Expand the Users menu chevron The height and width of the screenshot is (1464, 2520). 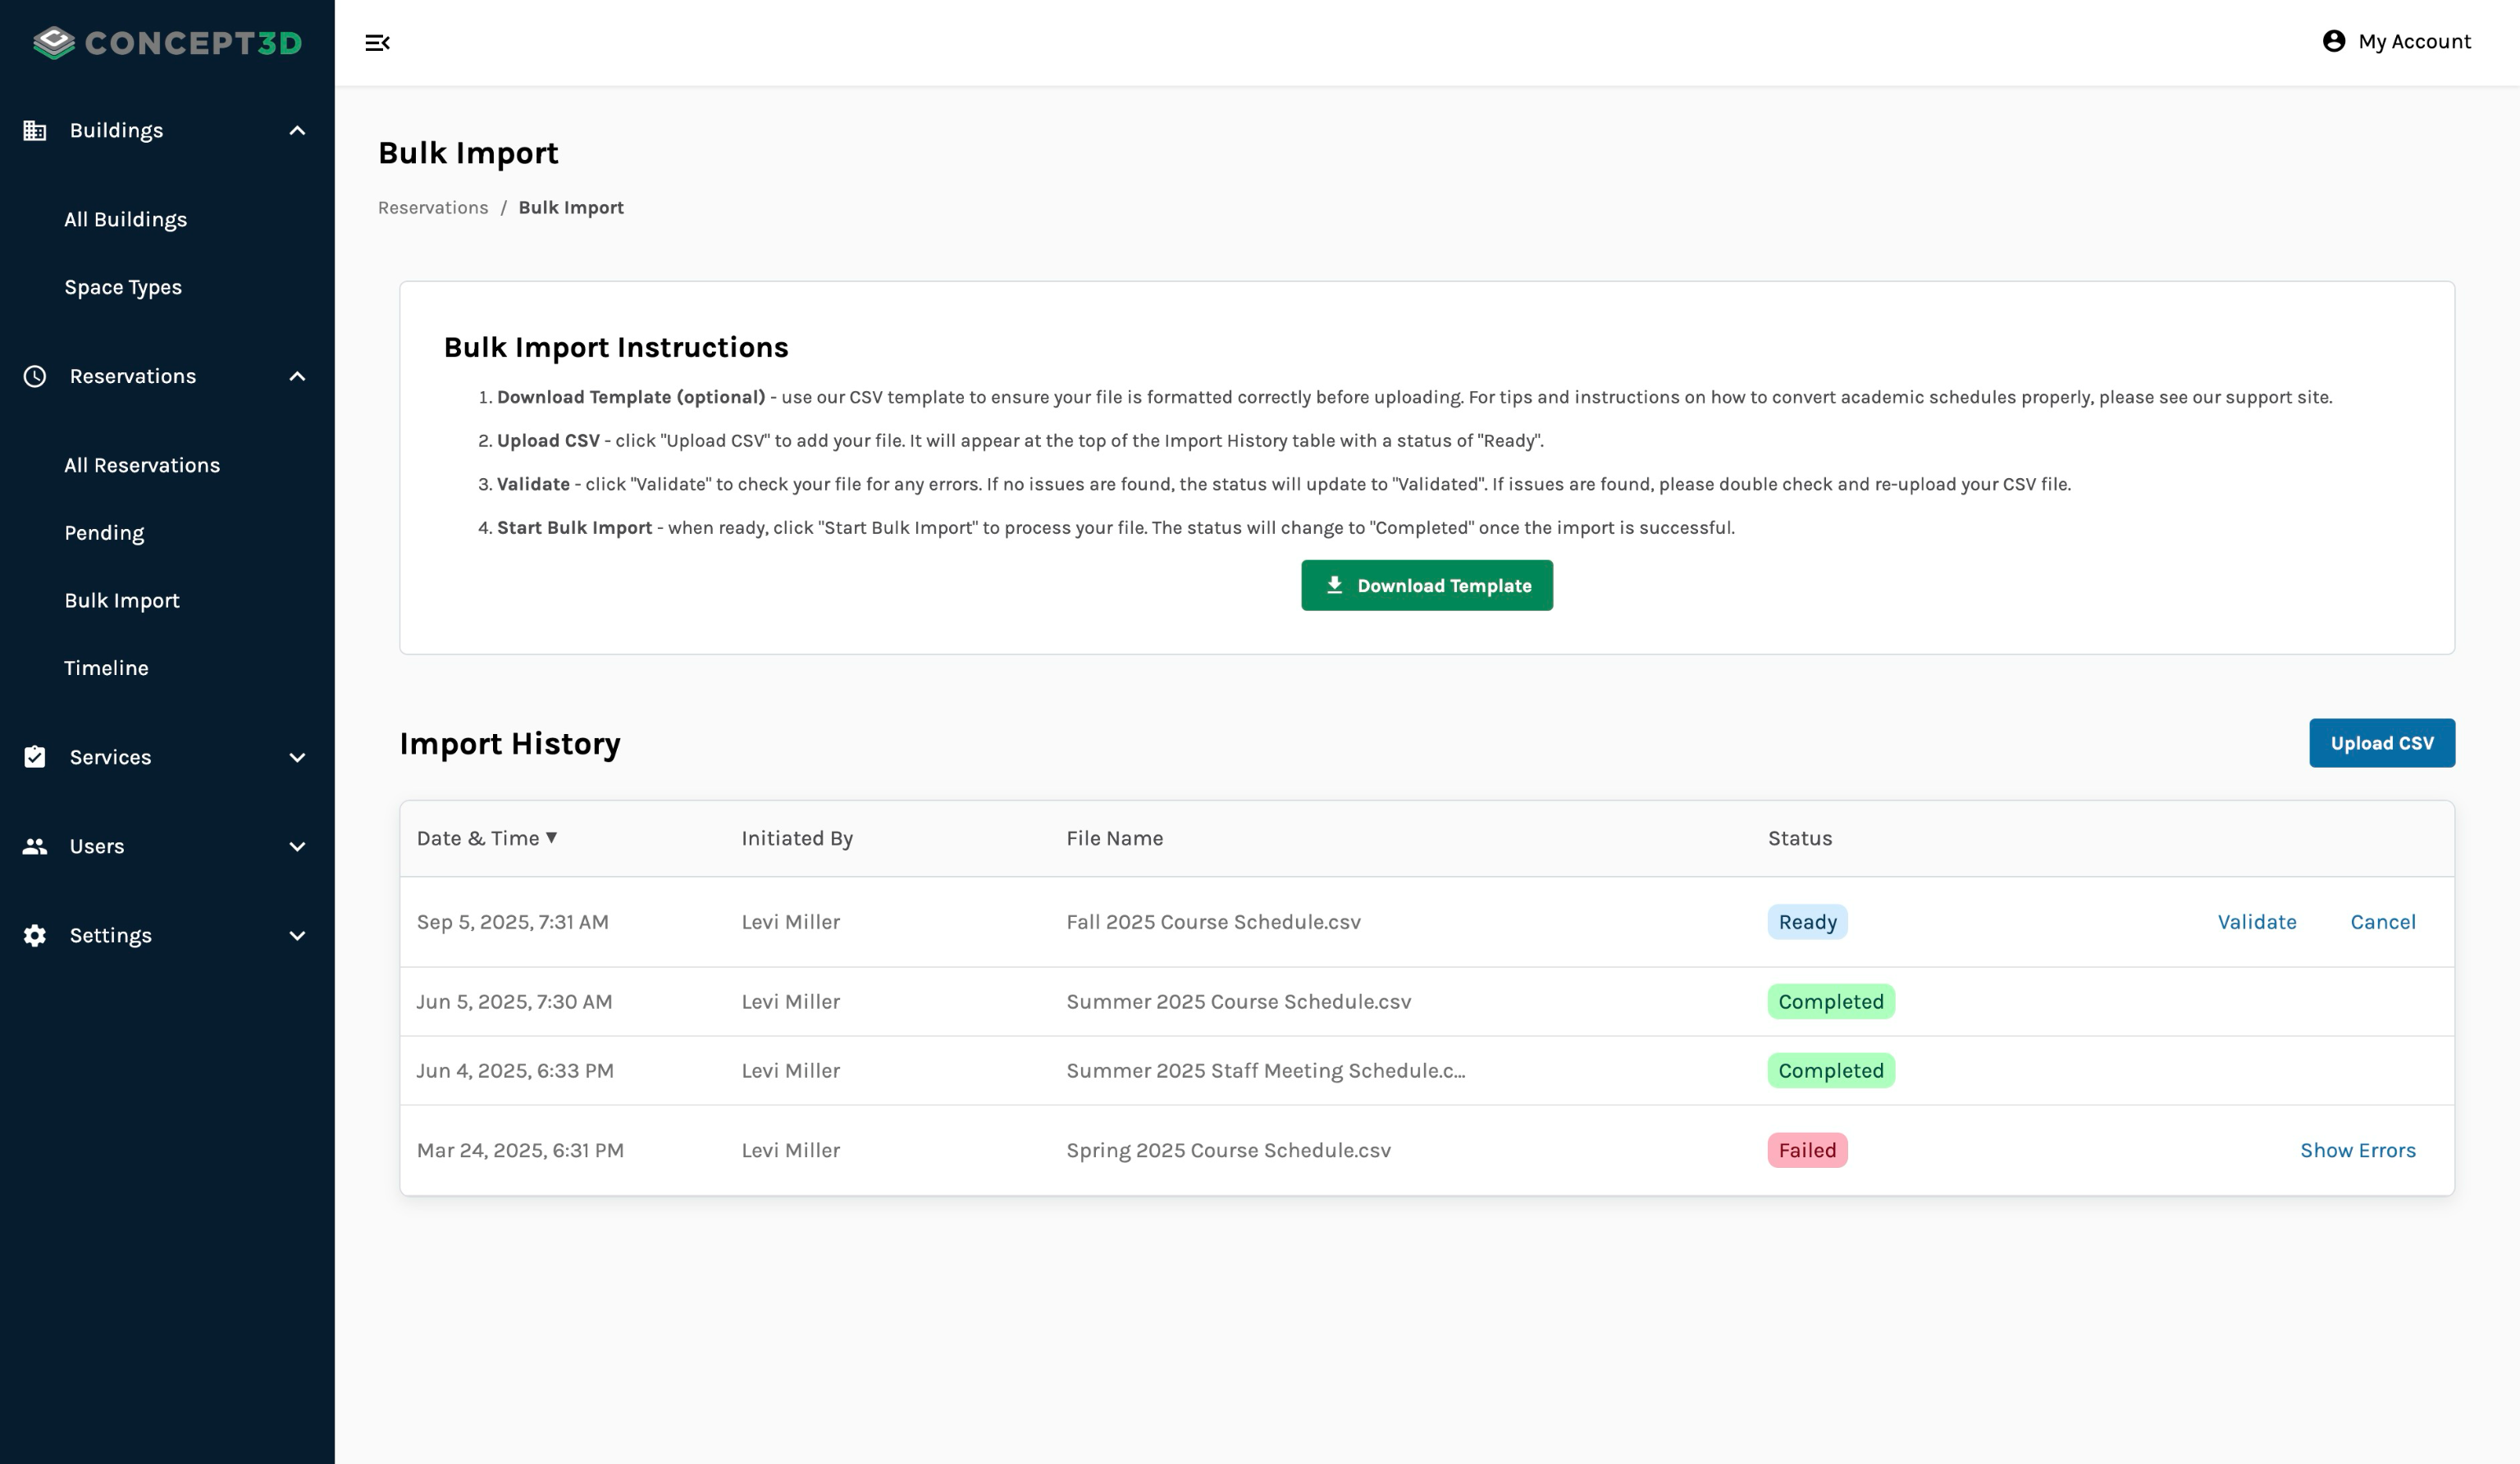pos(297,846)
